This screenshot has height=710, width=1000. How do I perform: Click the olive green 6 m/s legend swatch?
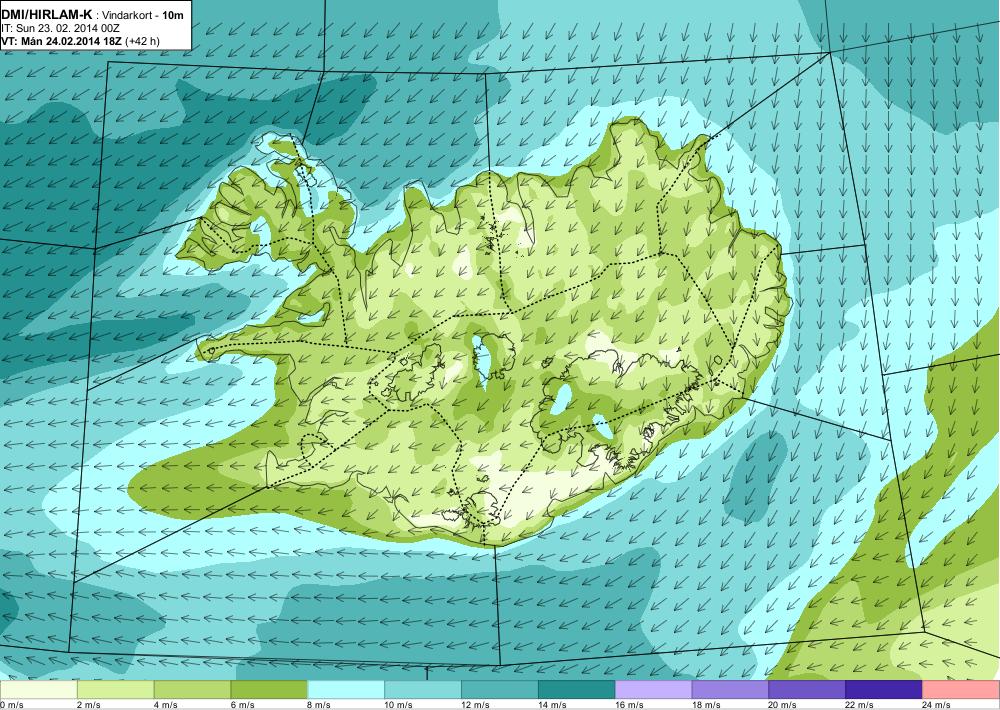(x=269, y=690)
